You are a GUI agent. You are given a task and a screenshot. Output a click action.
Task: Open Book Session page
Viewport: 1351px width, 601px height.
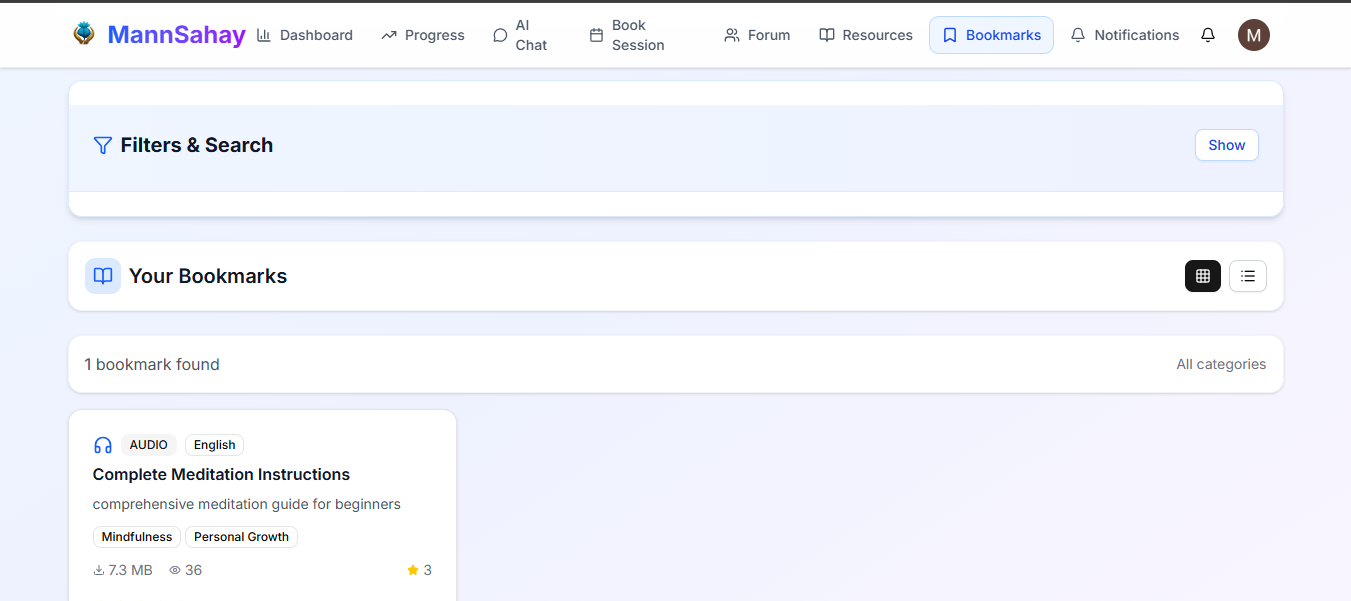[x=627, y=35]
